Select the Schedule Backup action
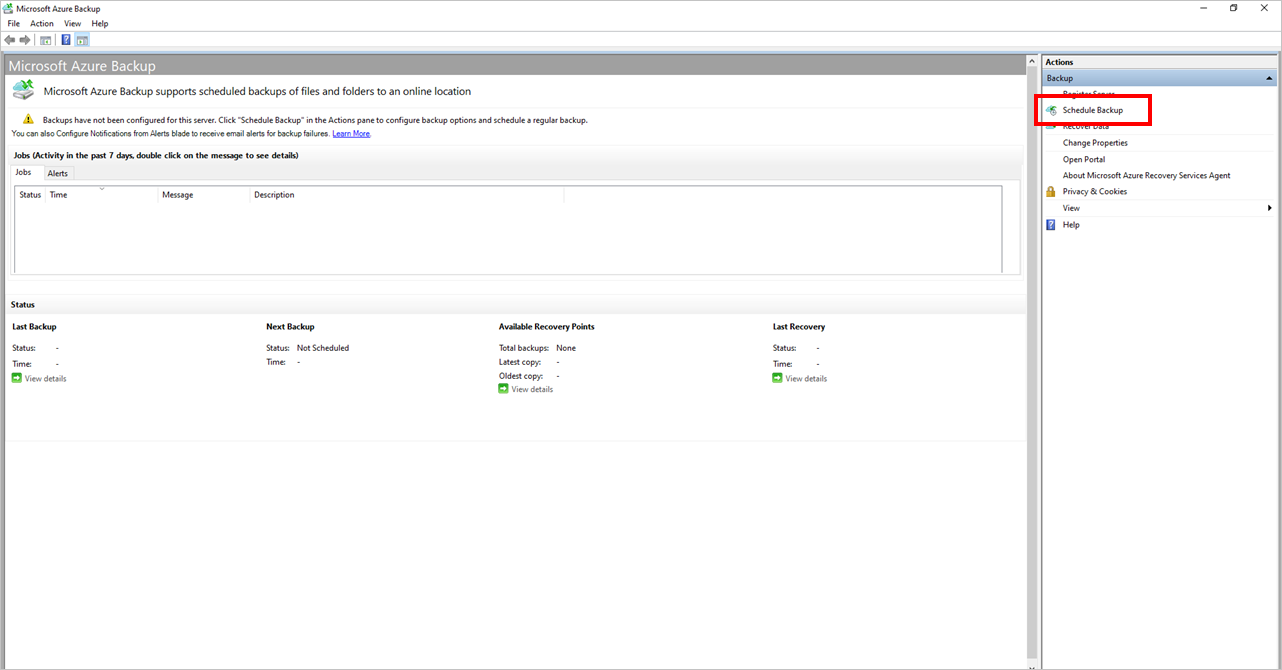1282x670 pixels. pos(1092,110)
